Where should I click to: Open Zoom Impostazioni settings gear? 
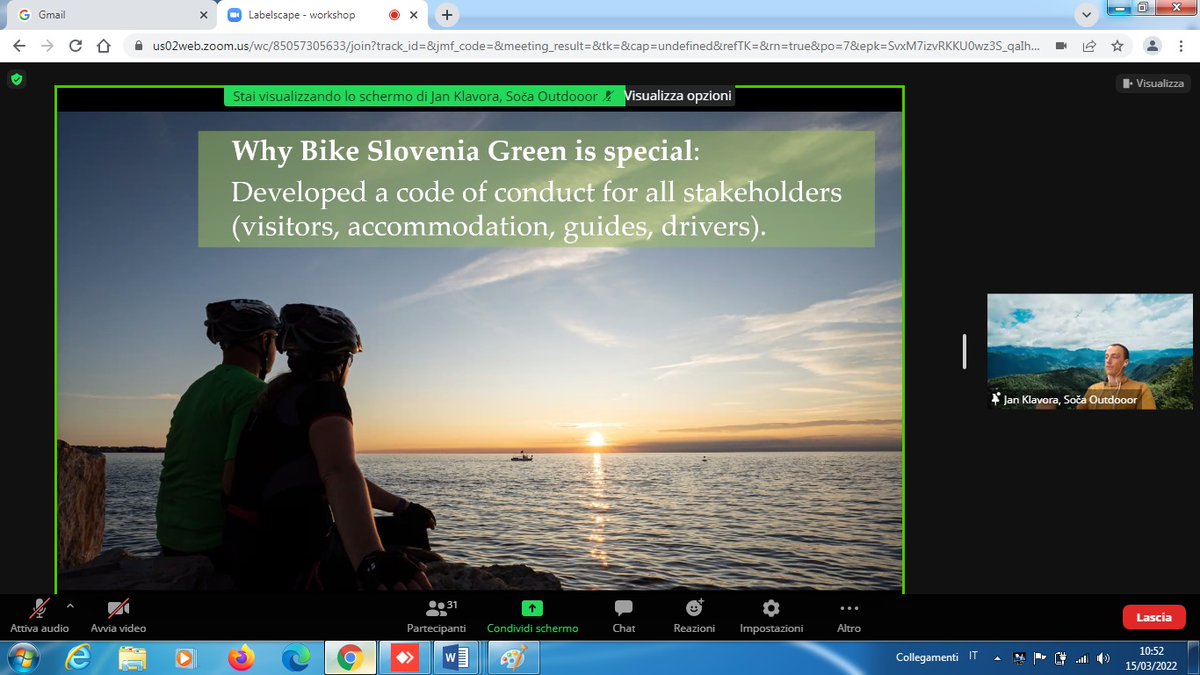(x=771, y=615)
